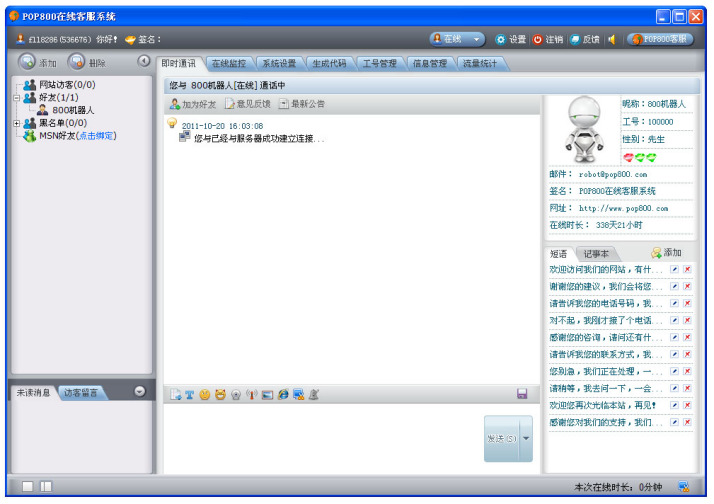Switch to the 系统设置 tab
Image resolution: width=714 pixels, height=504 pixels.
point(279,64)
